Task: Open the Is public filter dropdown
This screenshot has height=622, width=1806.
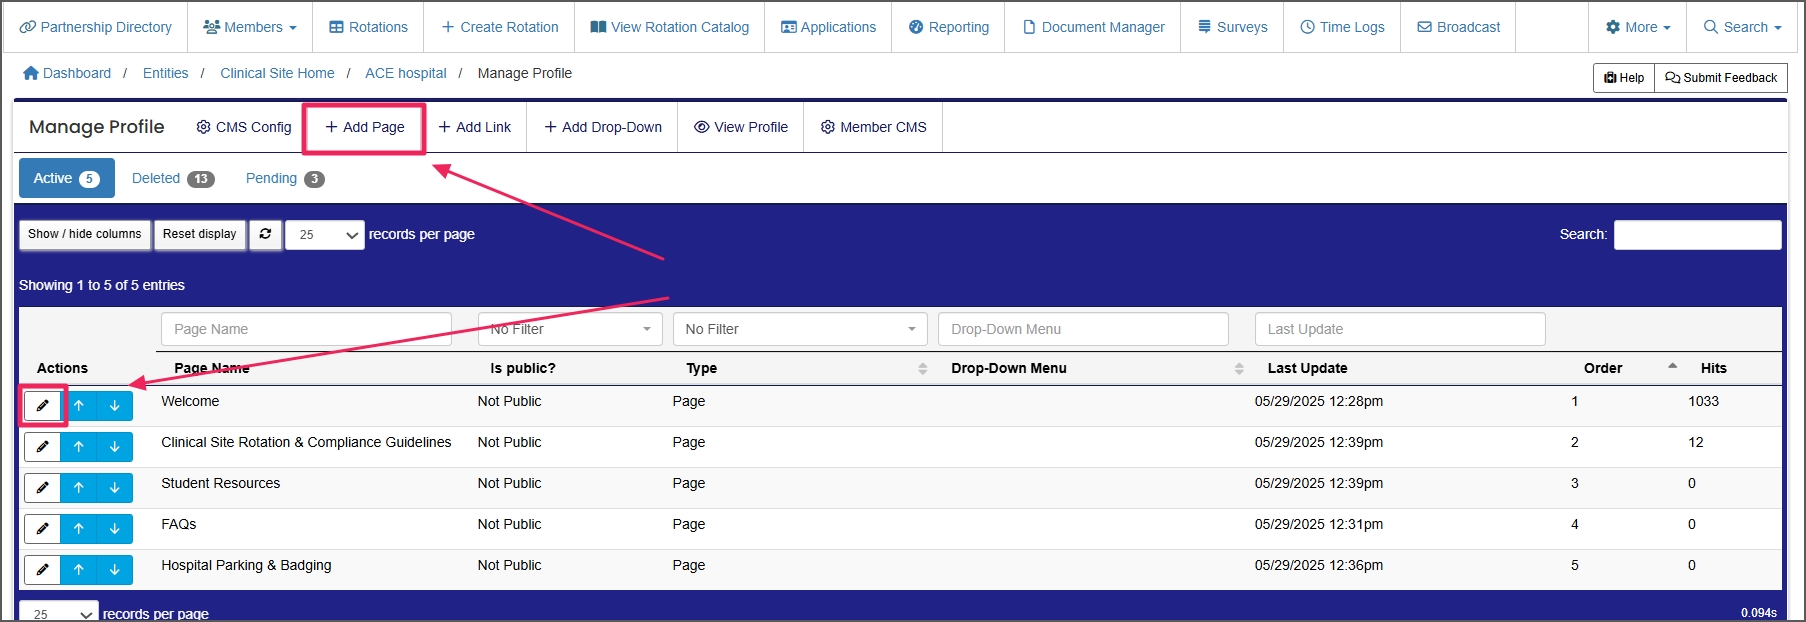Action: coord(570,329)
